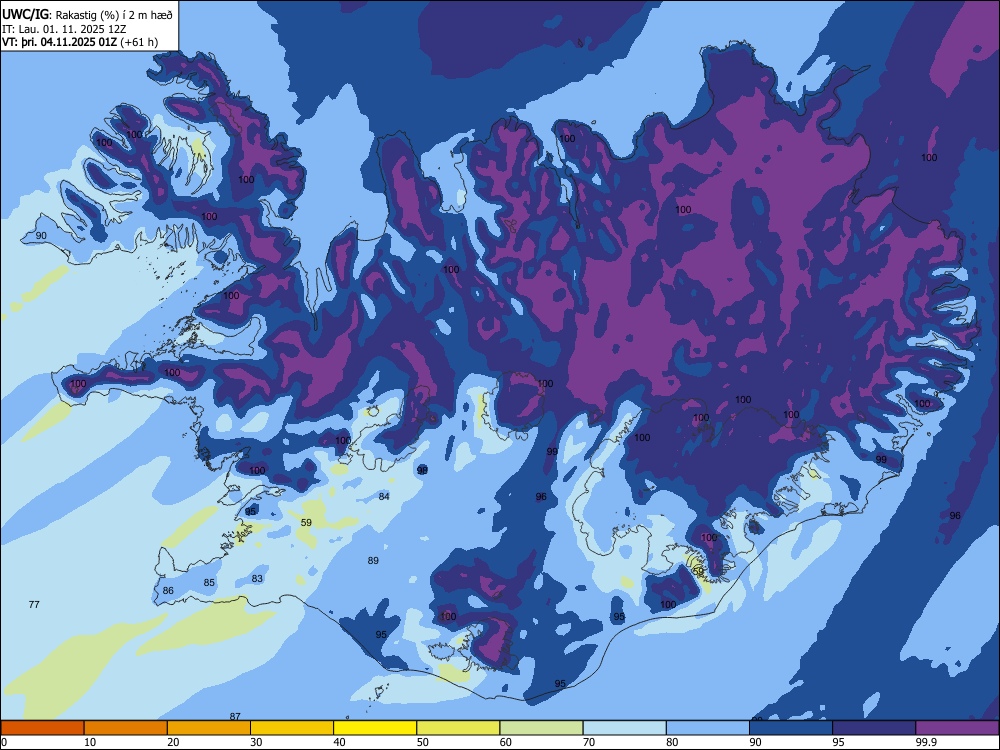Click the '84' humidity value on the map

coord(384,496)
